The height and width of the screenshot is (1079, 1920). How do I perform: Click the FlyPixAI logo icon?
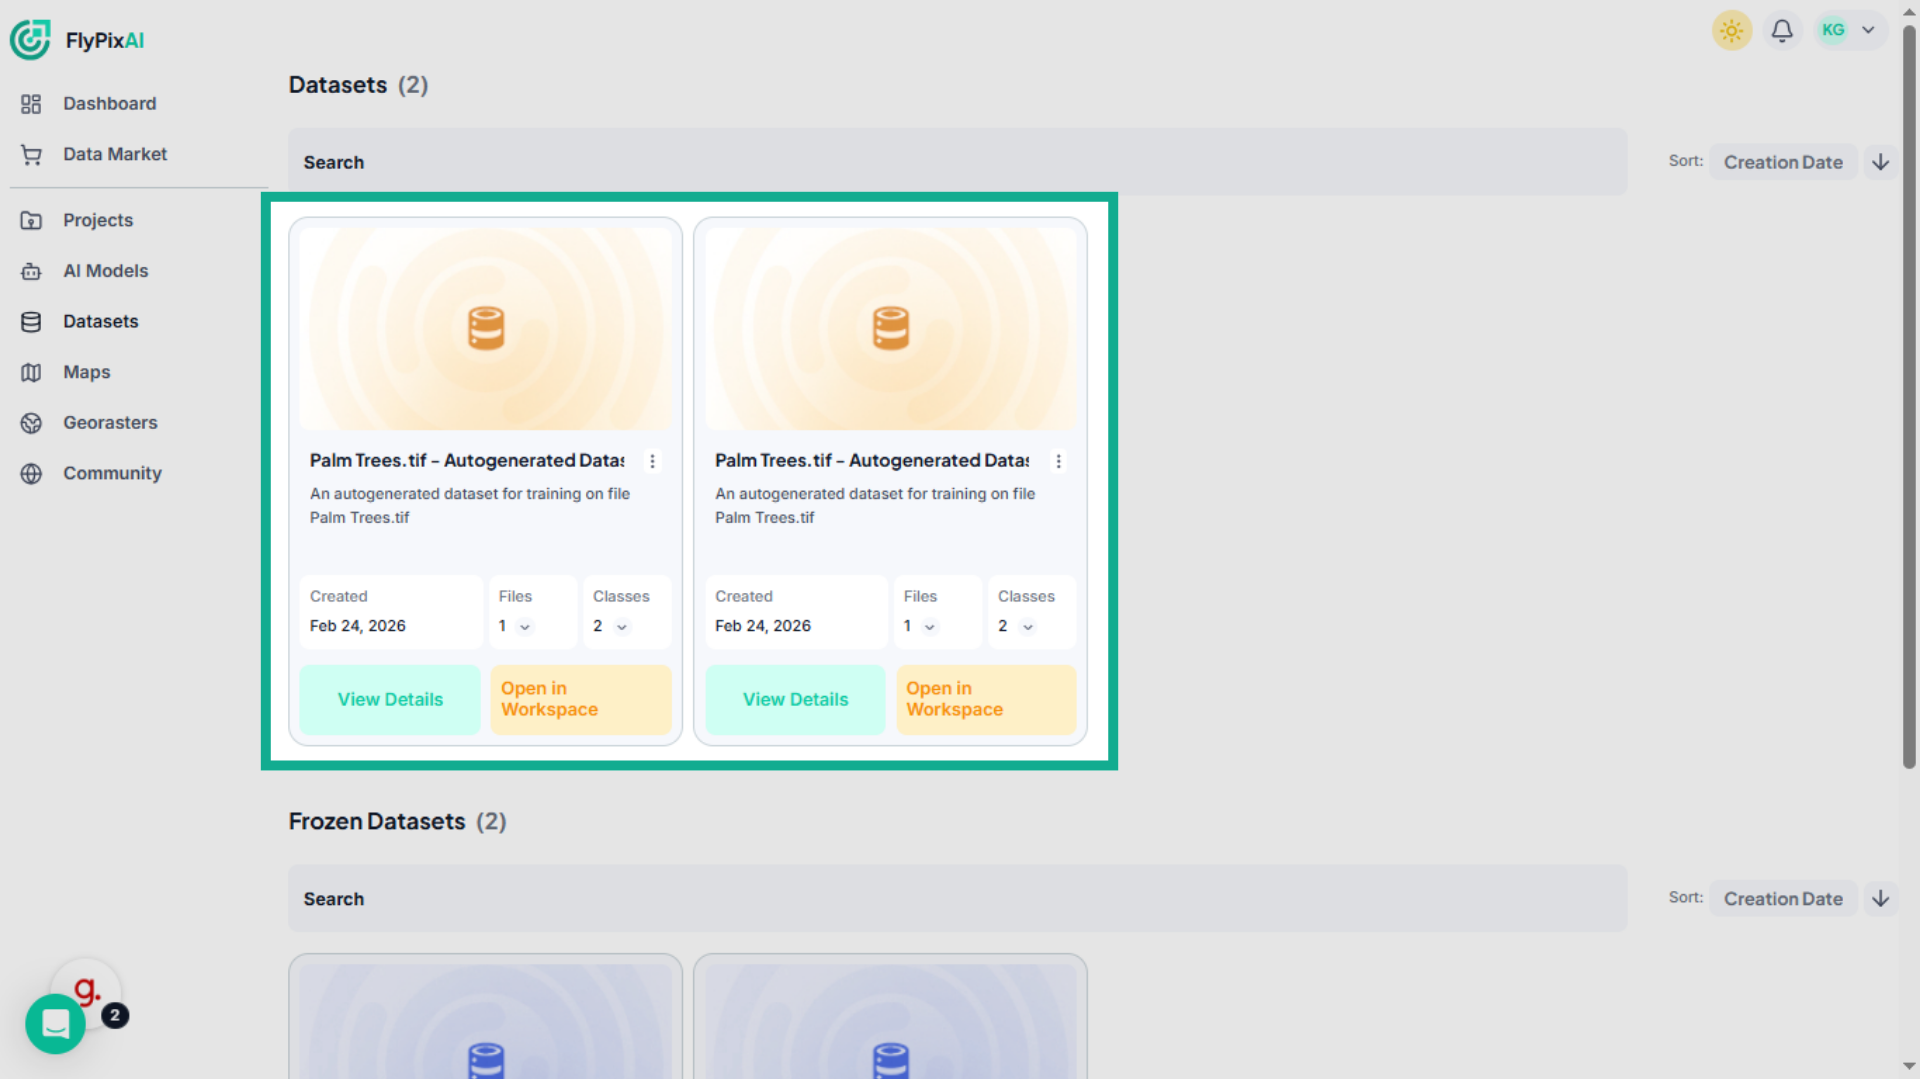[30, 40]
